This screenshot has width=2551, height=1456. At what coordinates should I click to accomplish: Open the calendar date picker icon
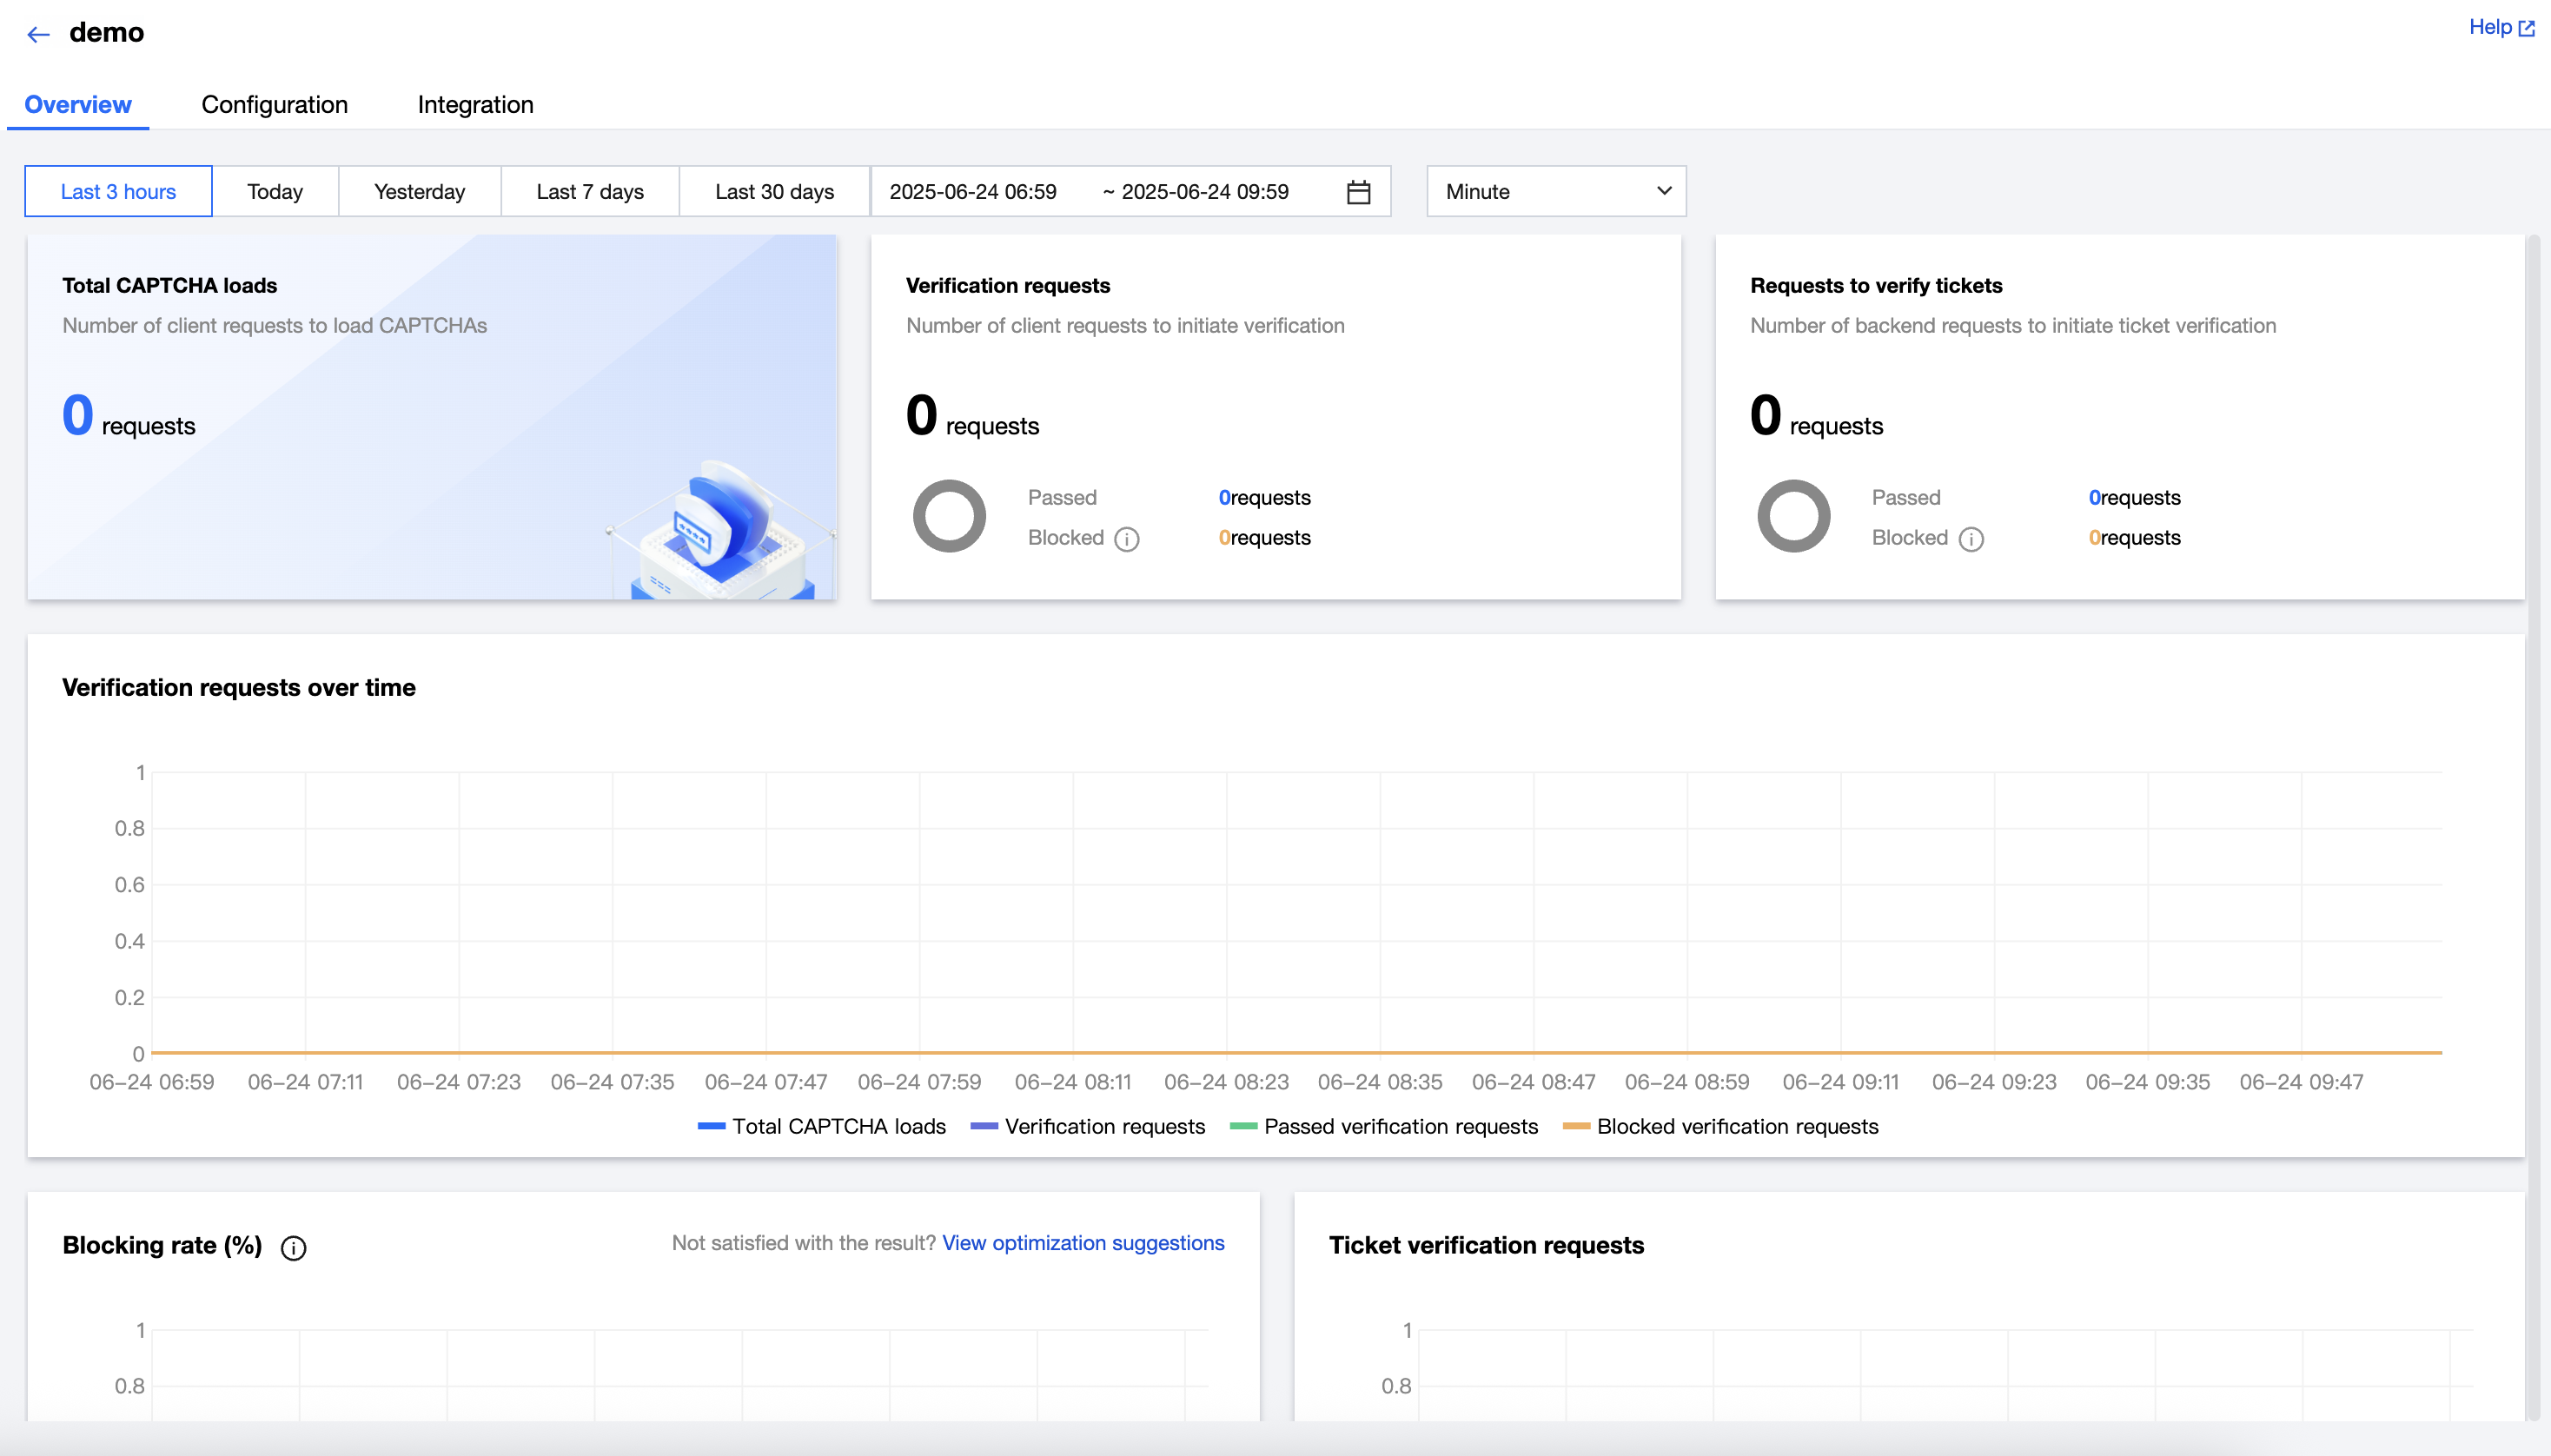(x=1357, y=192)
